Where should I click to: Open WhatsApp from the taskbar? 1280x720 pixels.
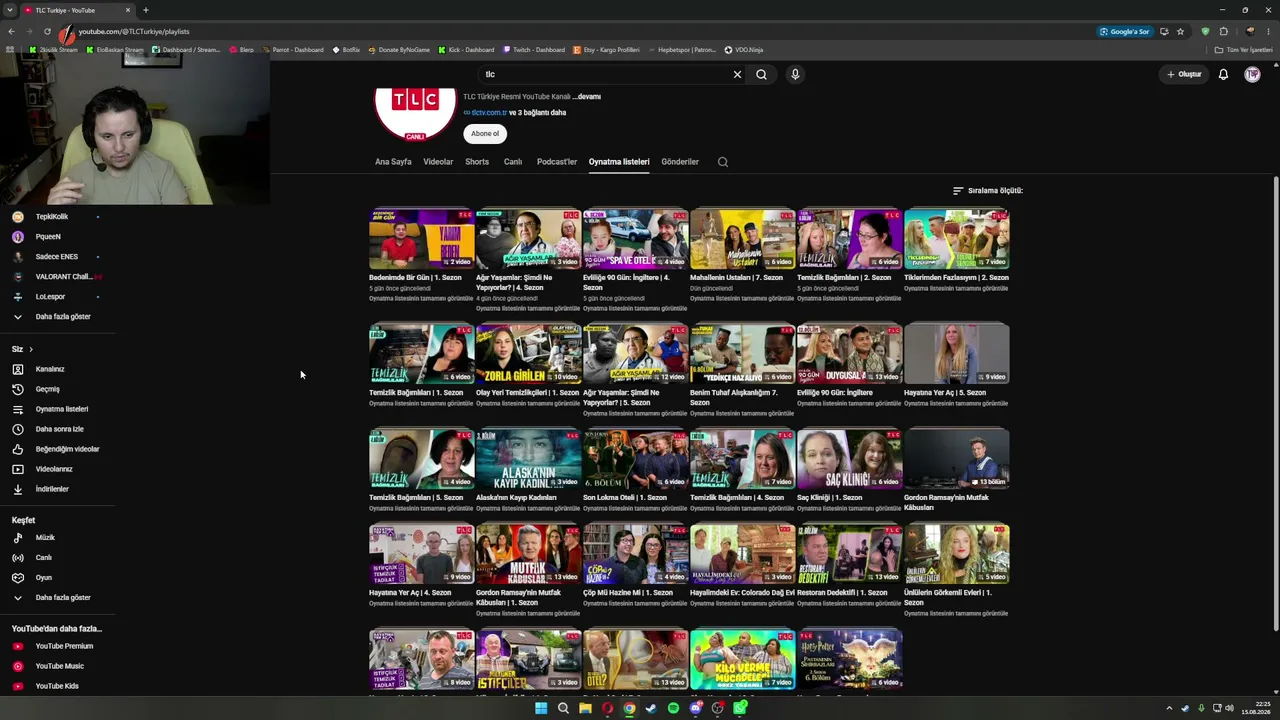740,708
